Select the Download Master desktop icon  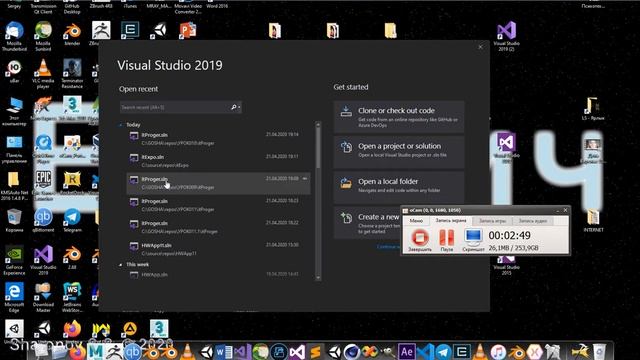[43, 298]
